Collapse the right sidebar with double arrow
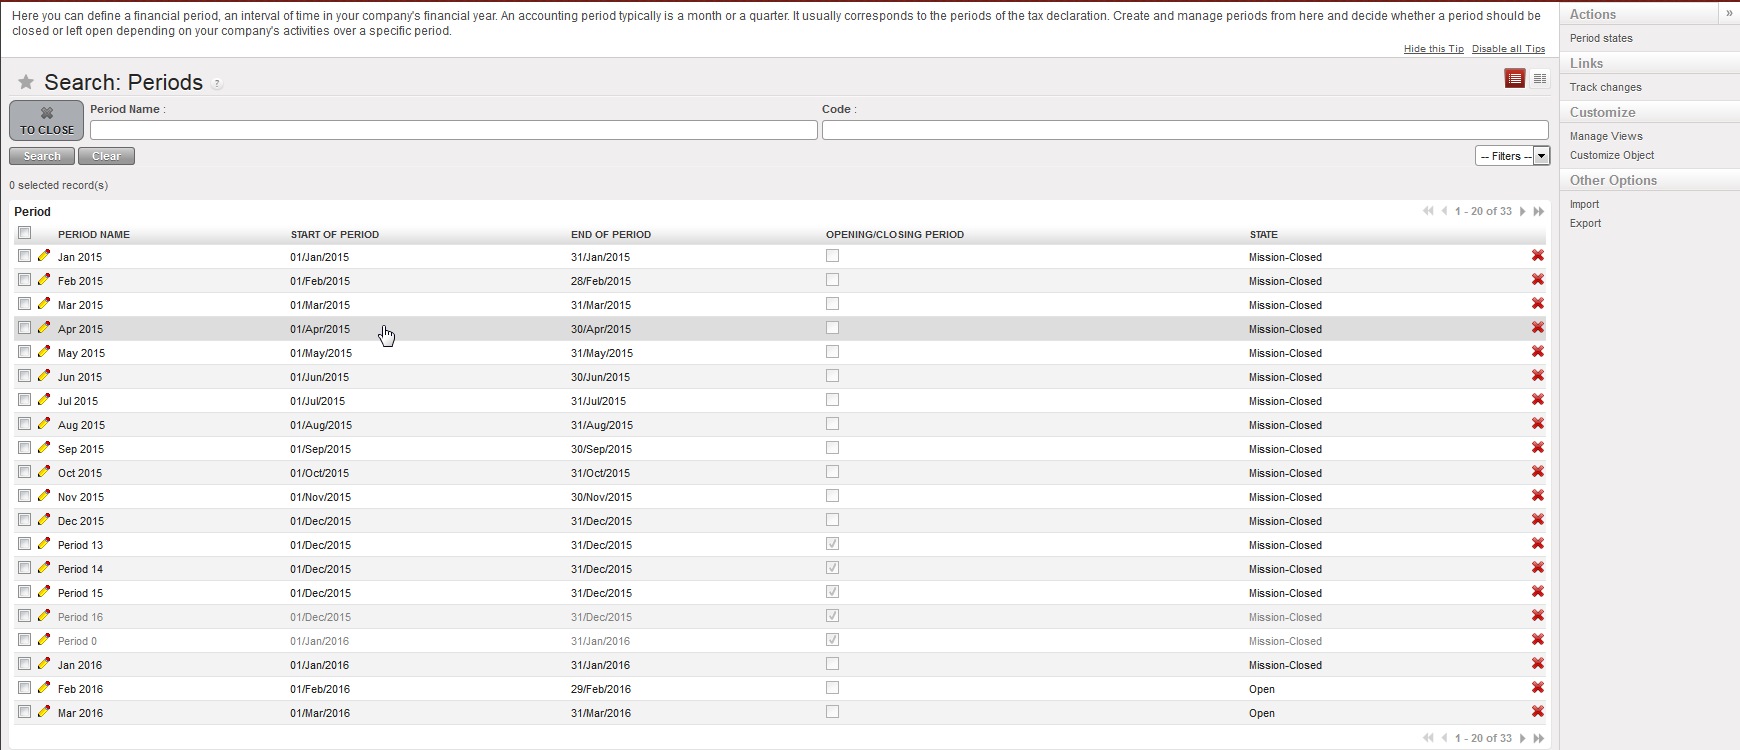The image size is (1740, 750). (1729, 13)
